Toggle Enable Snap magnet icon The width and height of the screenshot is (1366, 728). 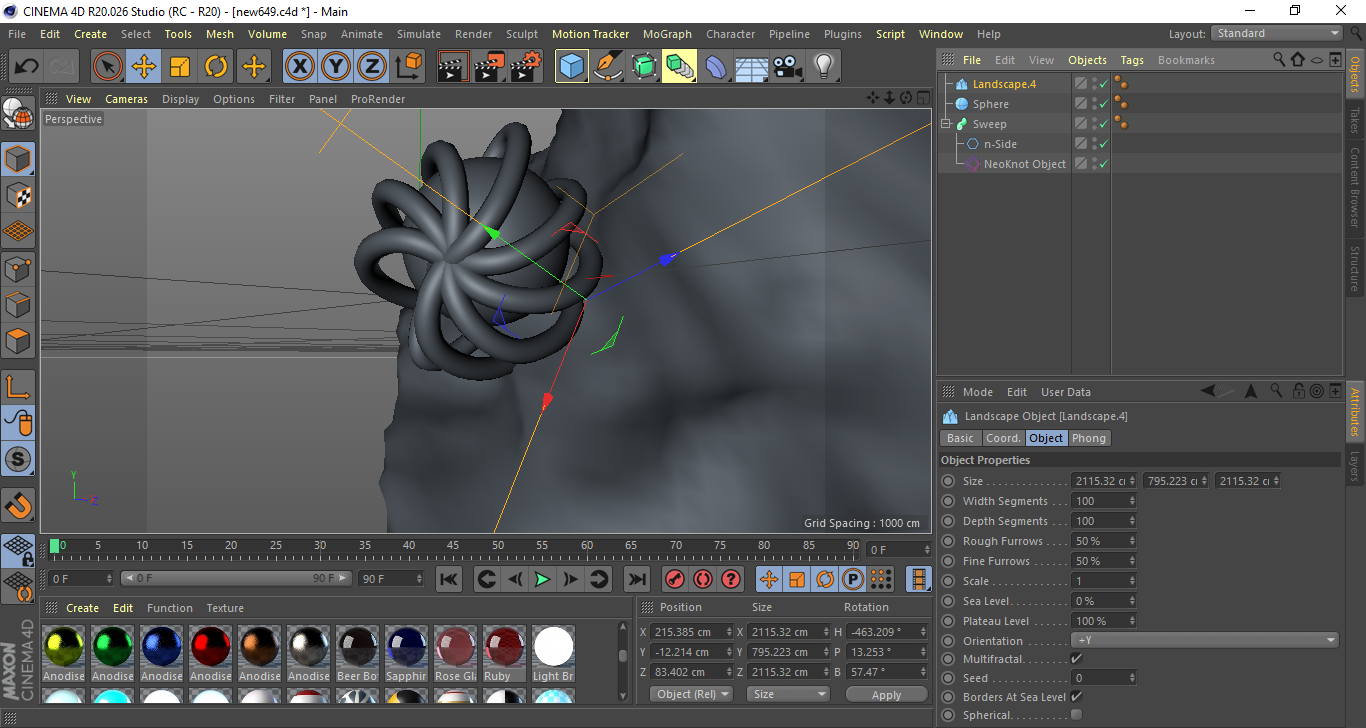point(18,505)
